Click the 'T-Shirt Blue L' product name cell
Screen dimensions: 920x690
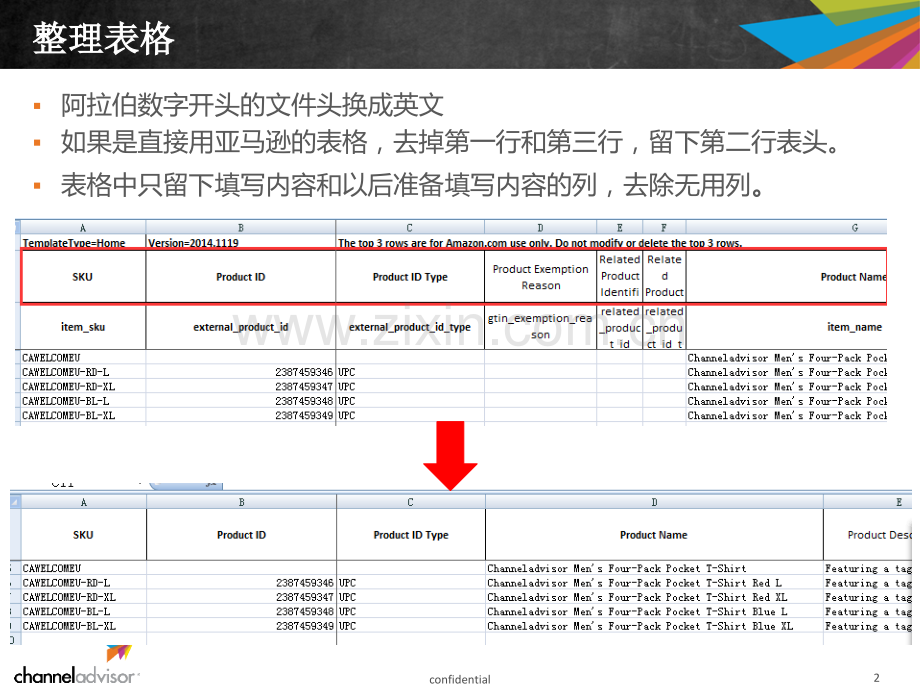pyautogui.click(x=654, y=612)
